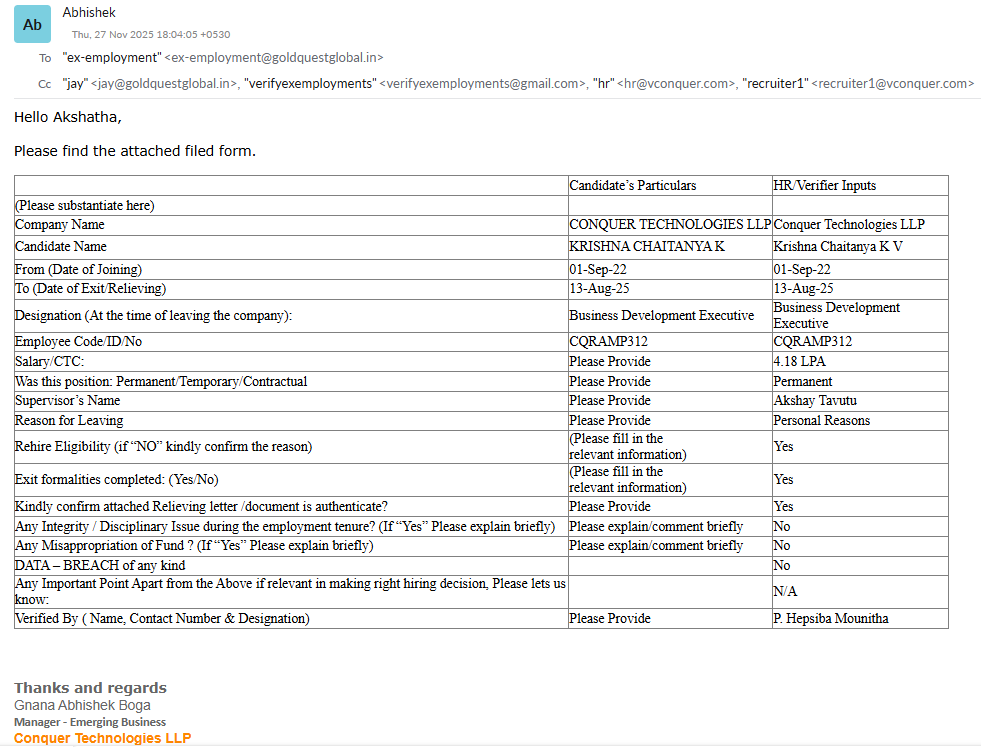The height and width of the screenshot is (747, 981).
Task: Click the 'Ab' sender avatar icon
Action: (32, 24)
